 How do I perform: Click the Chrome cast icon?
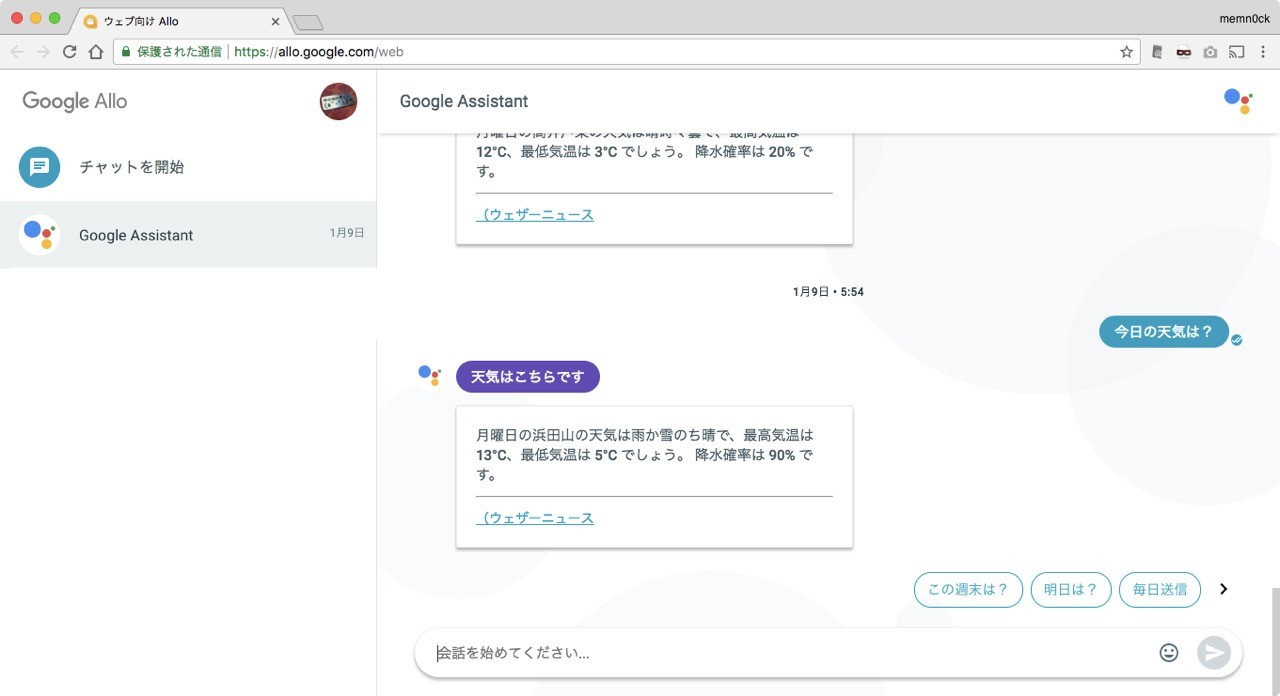click(x=1237, y=52)
